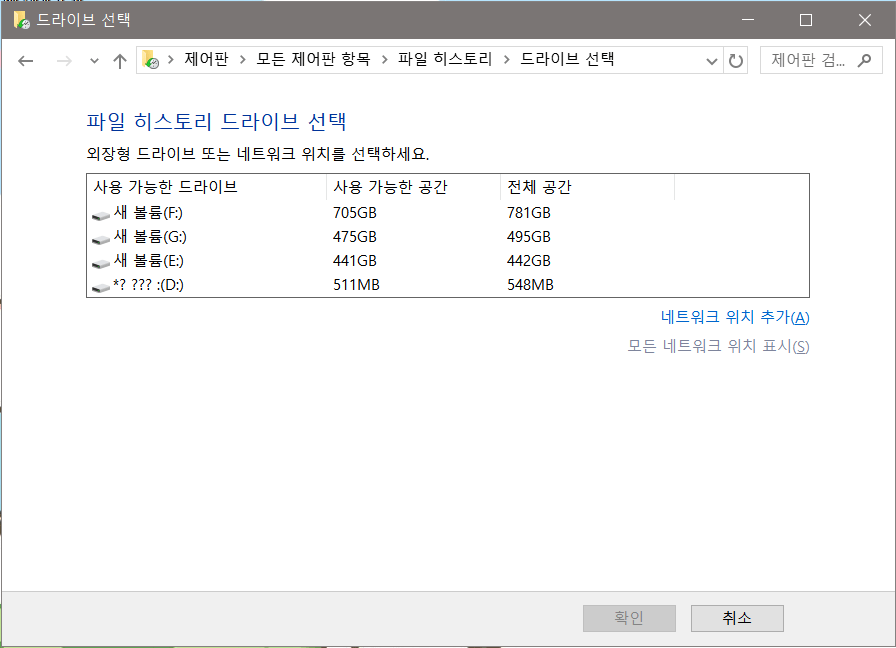Open the recent locations dropdown arrow
This screenshot has height=648, width=896.
click(94, 61)
